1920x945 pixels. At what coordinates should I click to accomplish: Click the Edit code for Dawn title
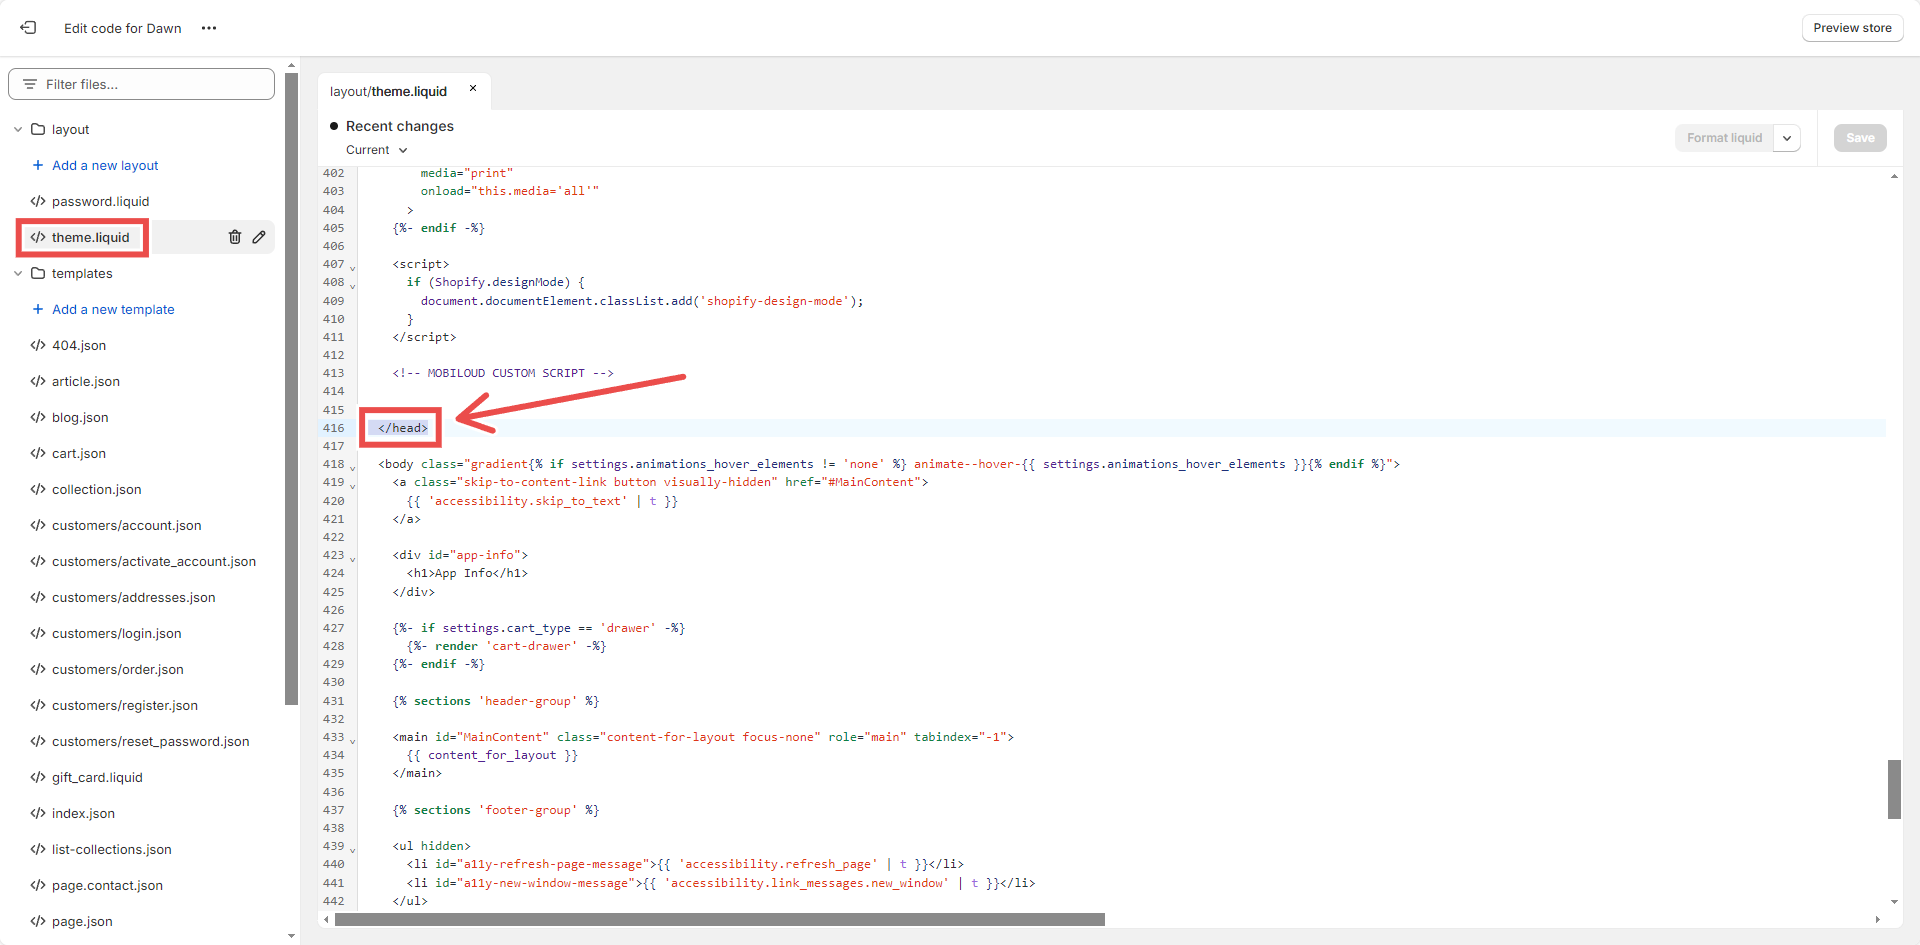coord(123,28)
